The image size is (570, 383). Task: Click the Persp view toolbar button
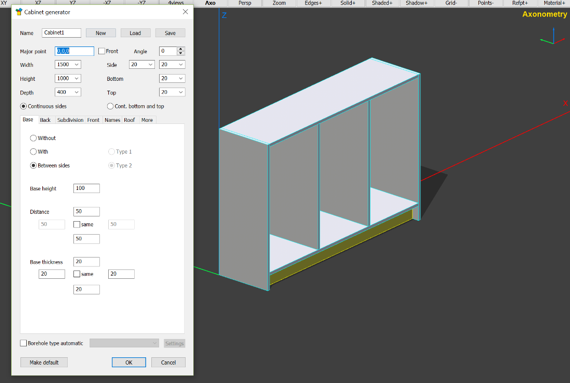pos(245,3)
